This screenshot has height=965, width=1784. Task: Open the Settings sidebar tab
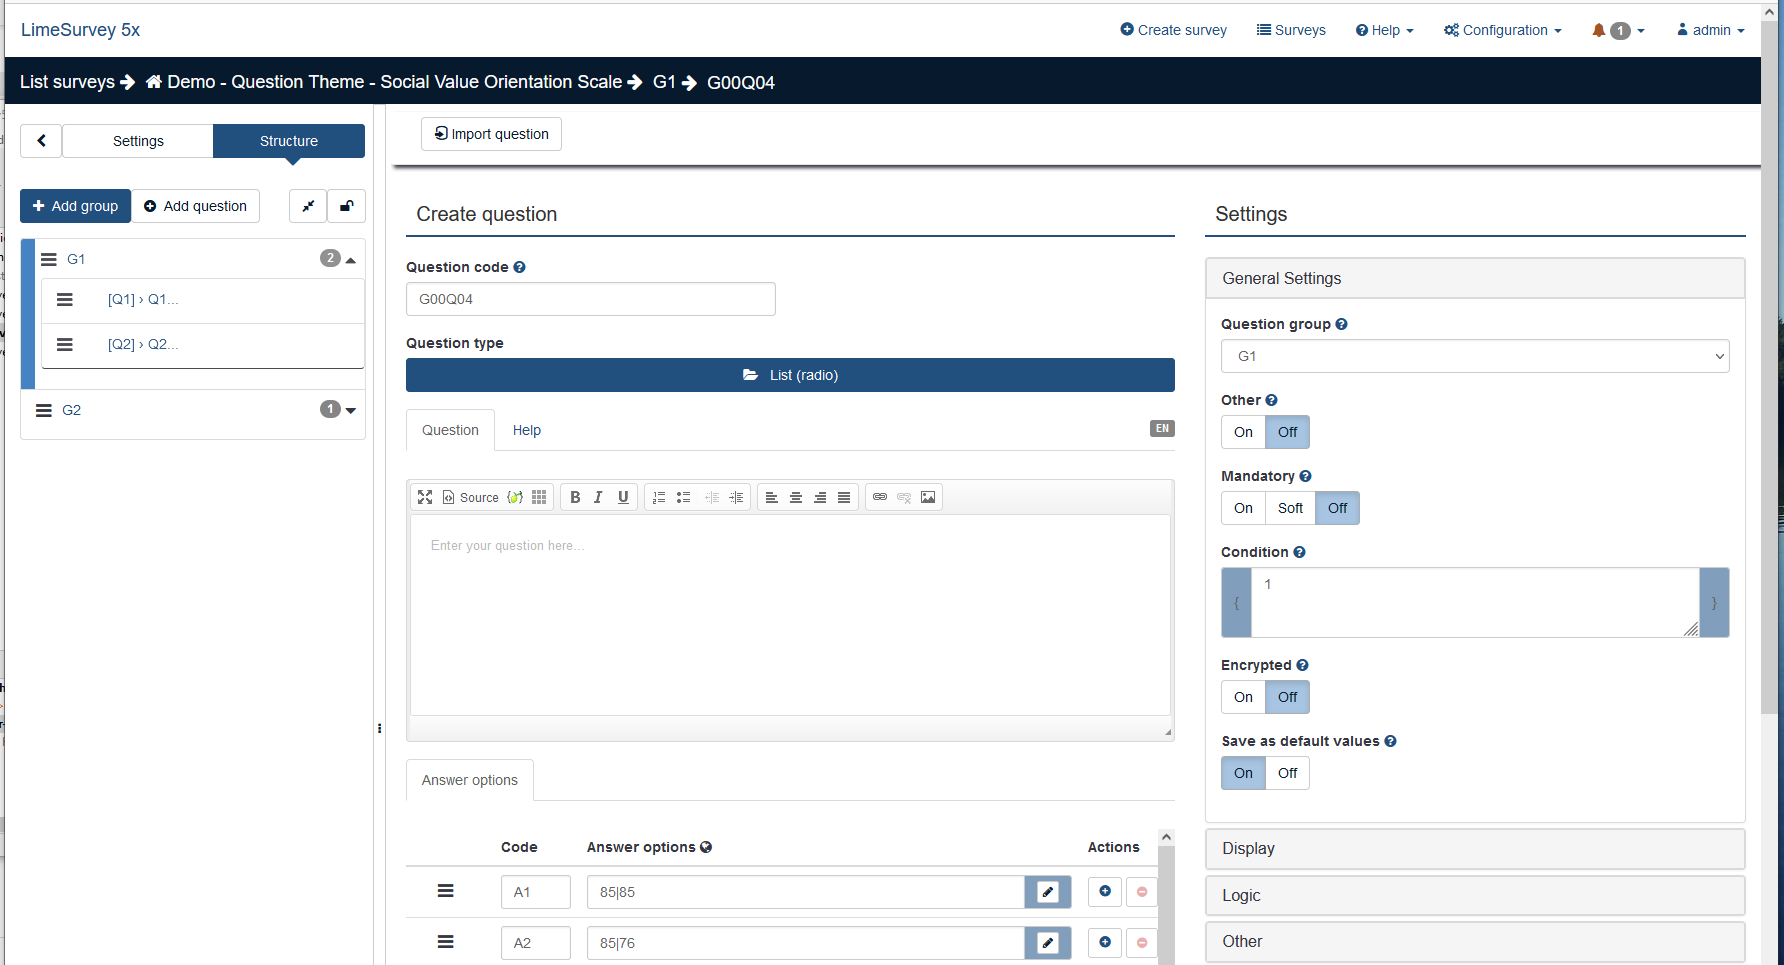138,141
